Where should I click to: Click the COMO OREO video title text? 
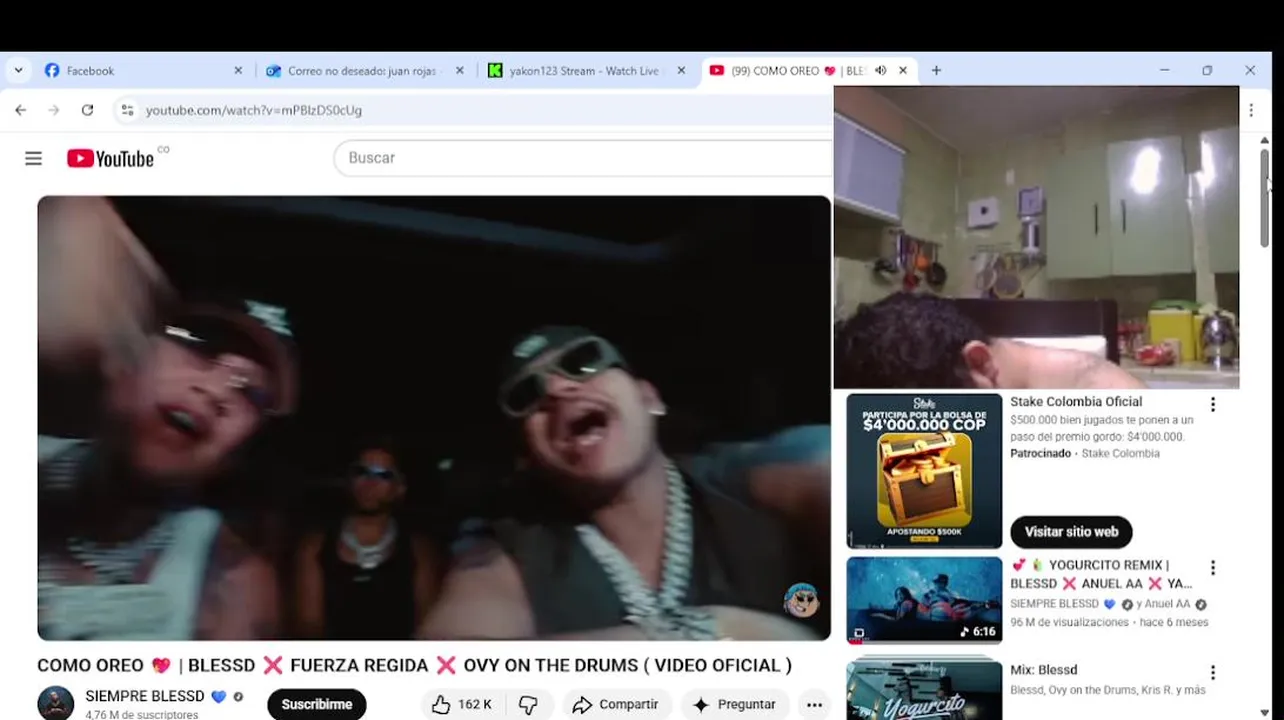414,665
